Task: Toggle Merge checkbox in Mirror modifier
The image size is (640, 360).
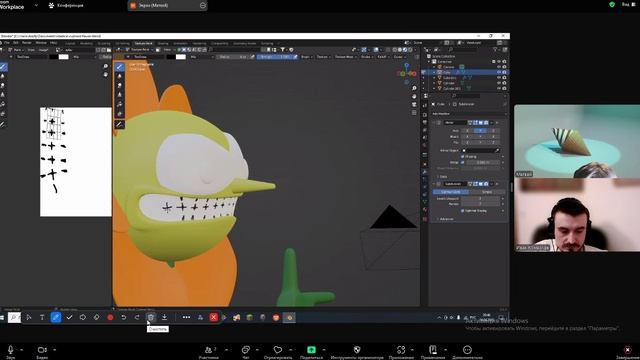Action: click(x=462, y=162)
